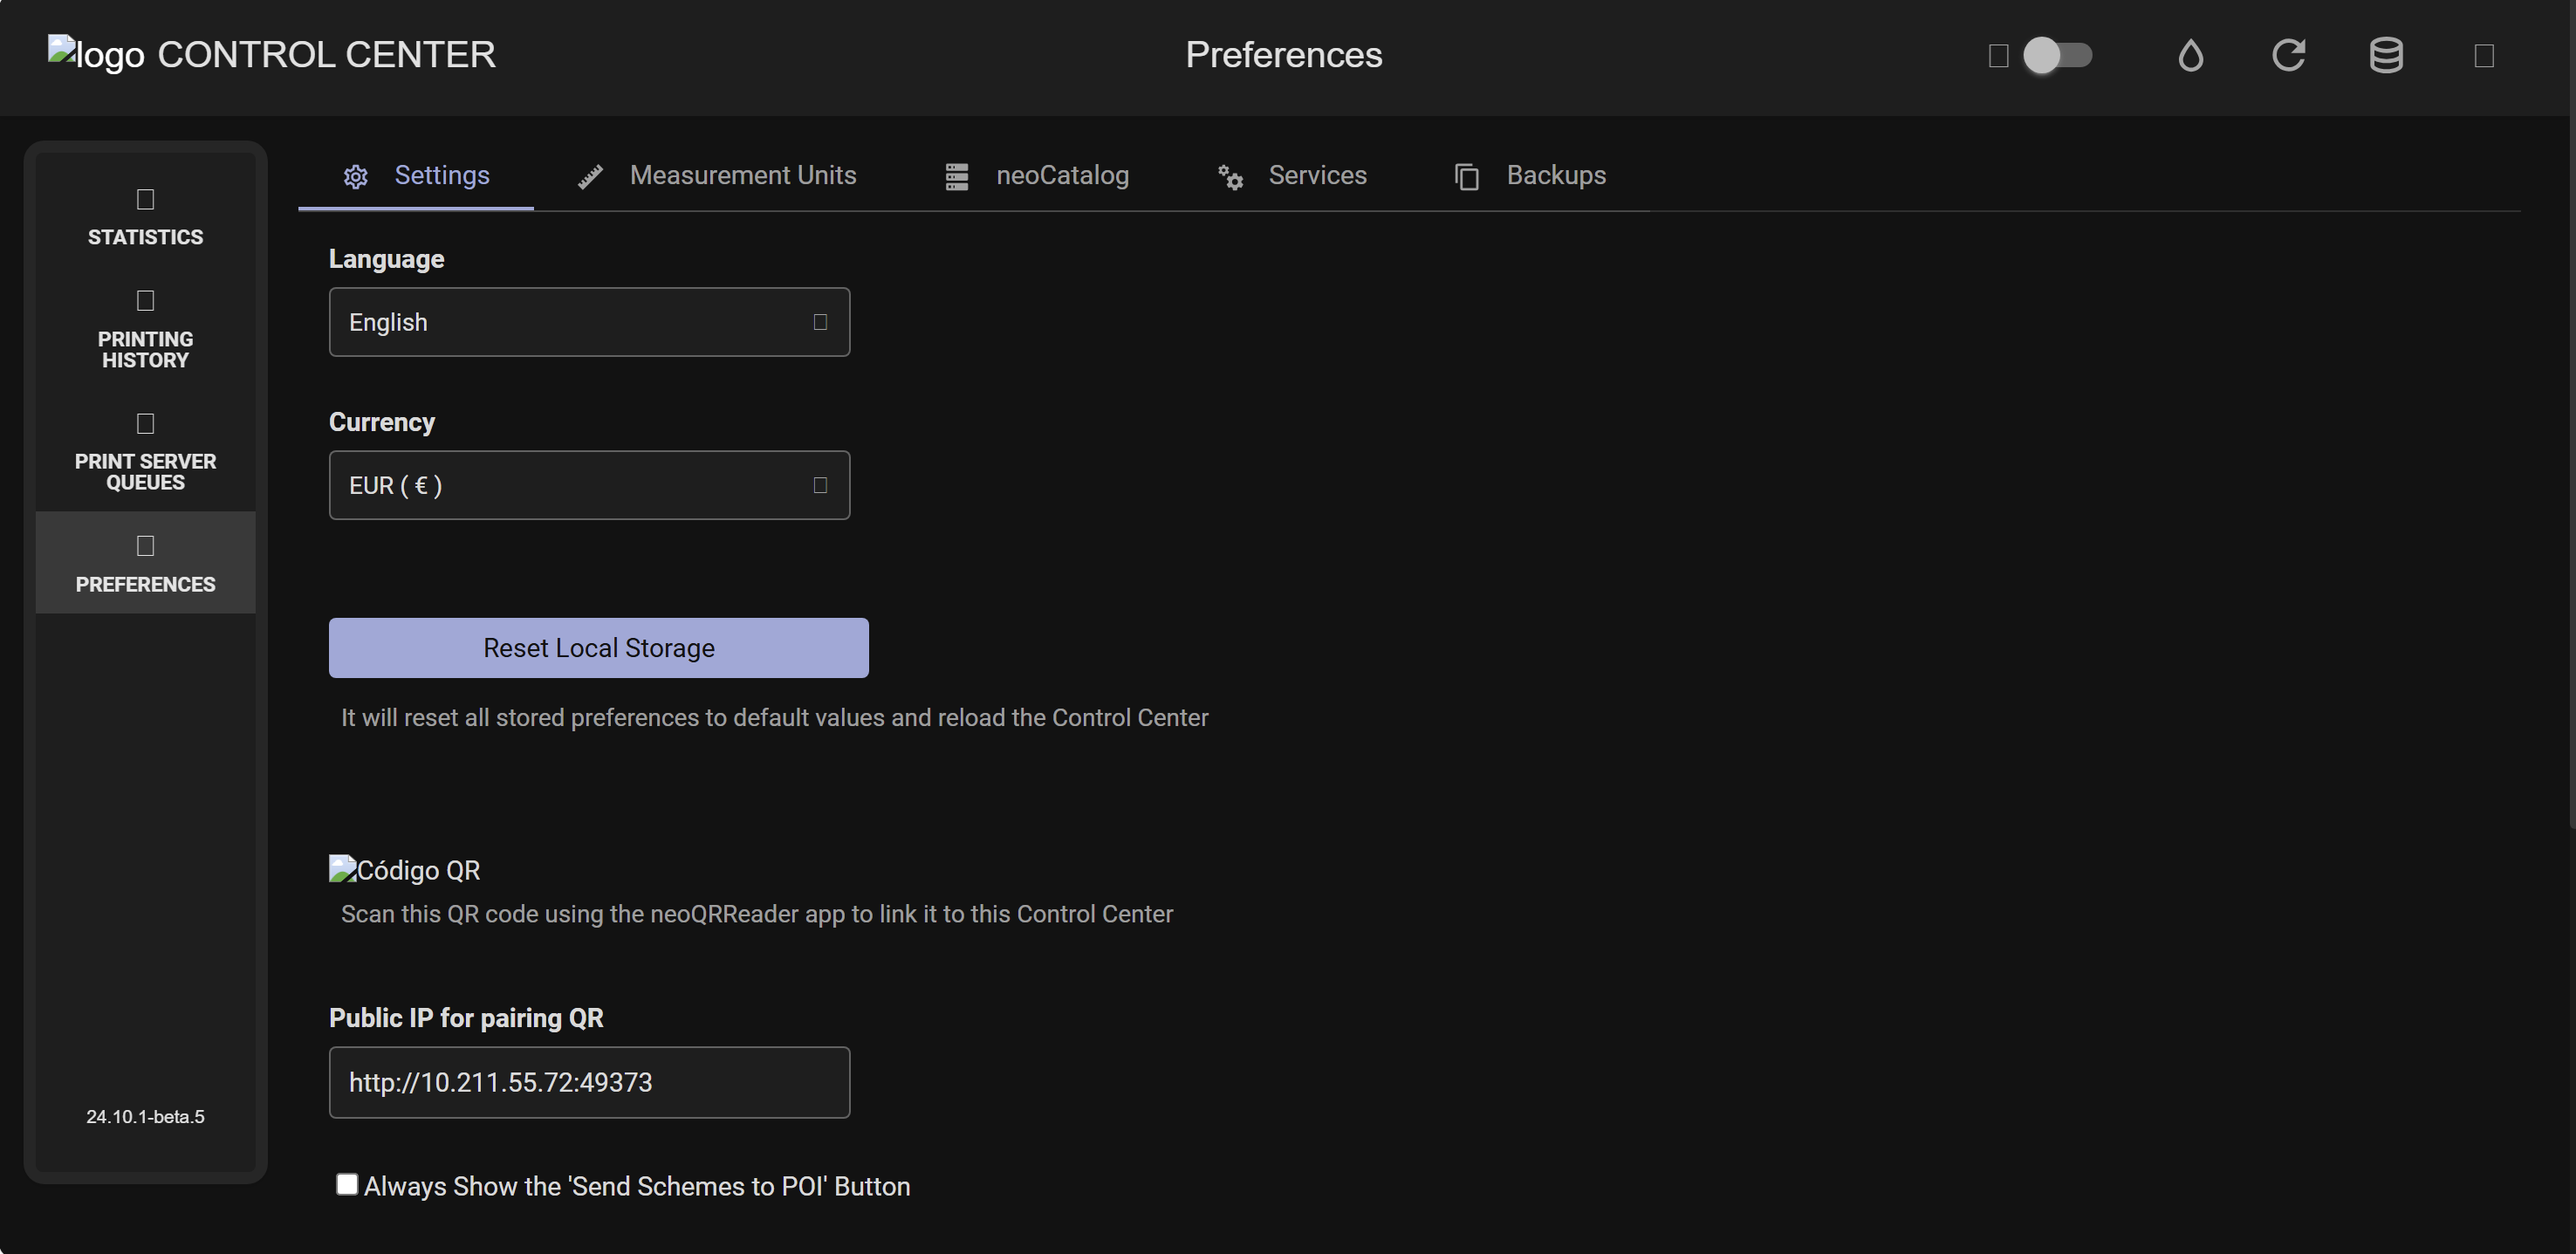The height and width of the screenshot is (1254, 2576).
Task: Click the database stack icon in header
Action: pyautogui.click(x=2386, y=55)
